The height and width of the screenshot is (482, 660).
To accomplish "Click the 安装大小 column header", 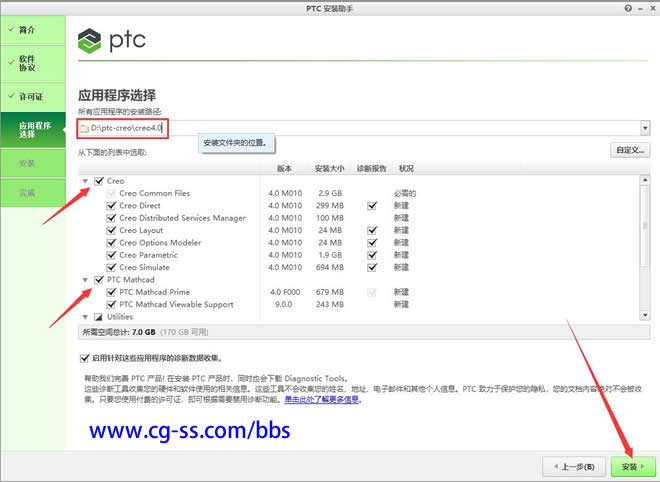I will 329,169.
